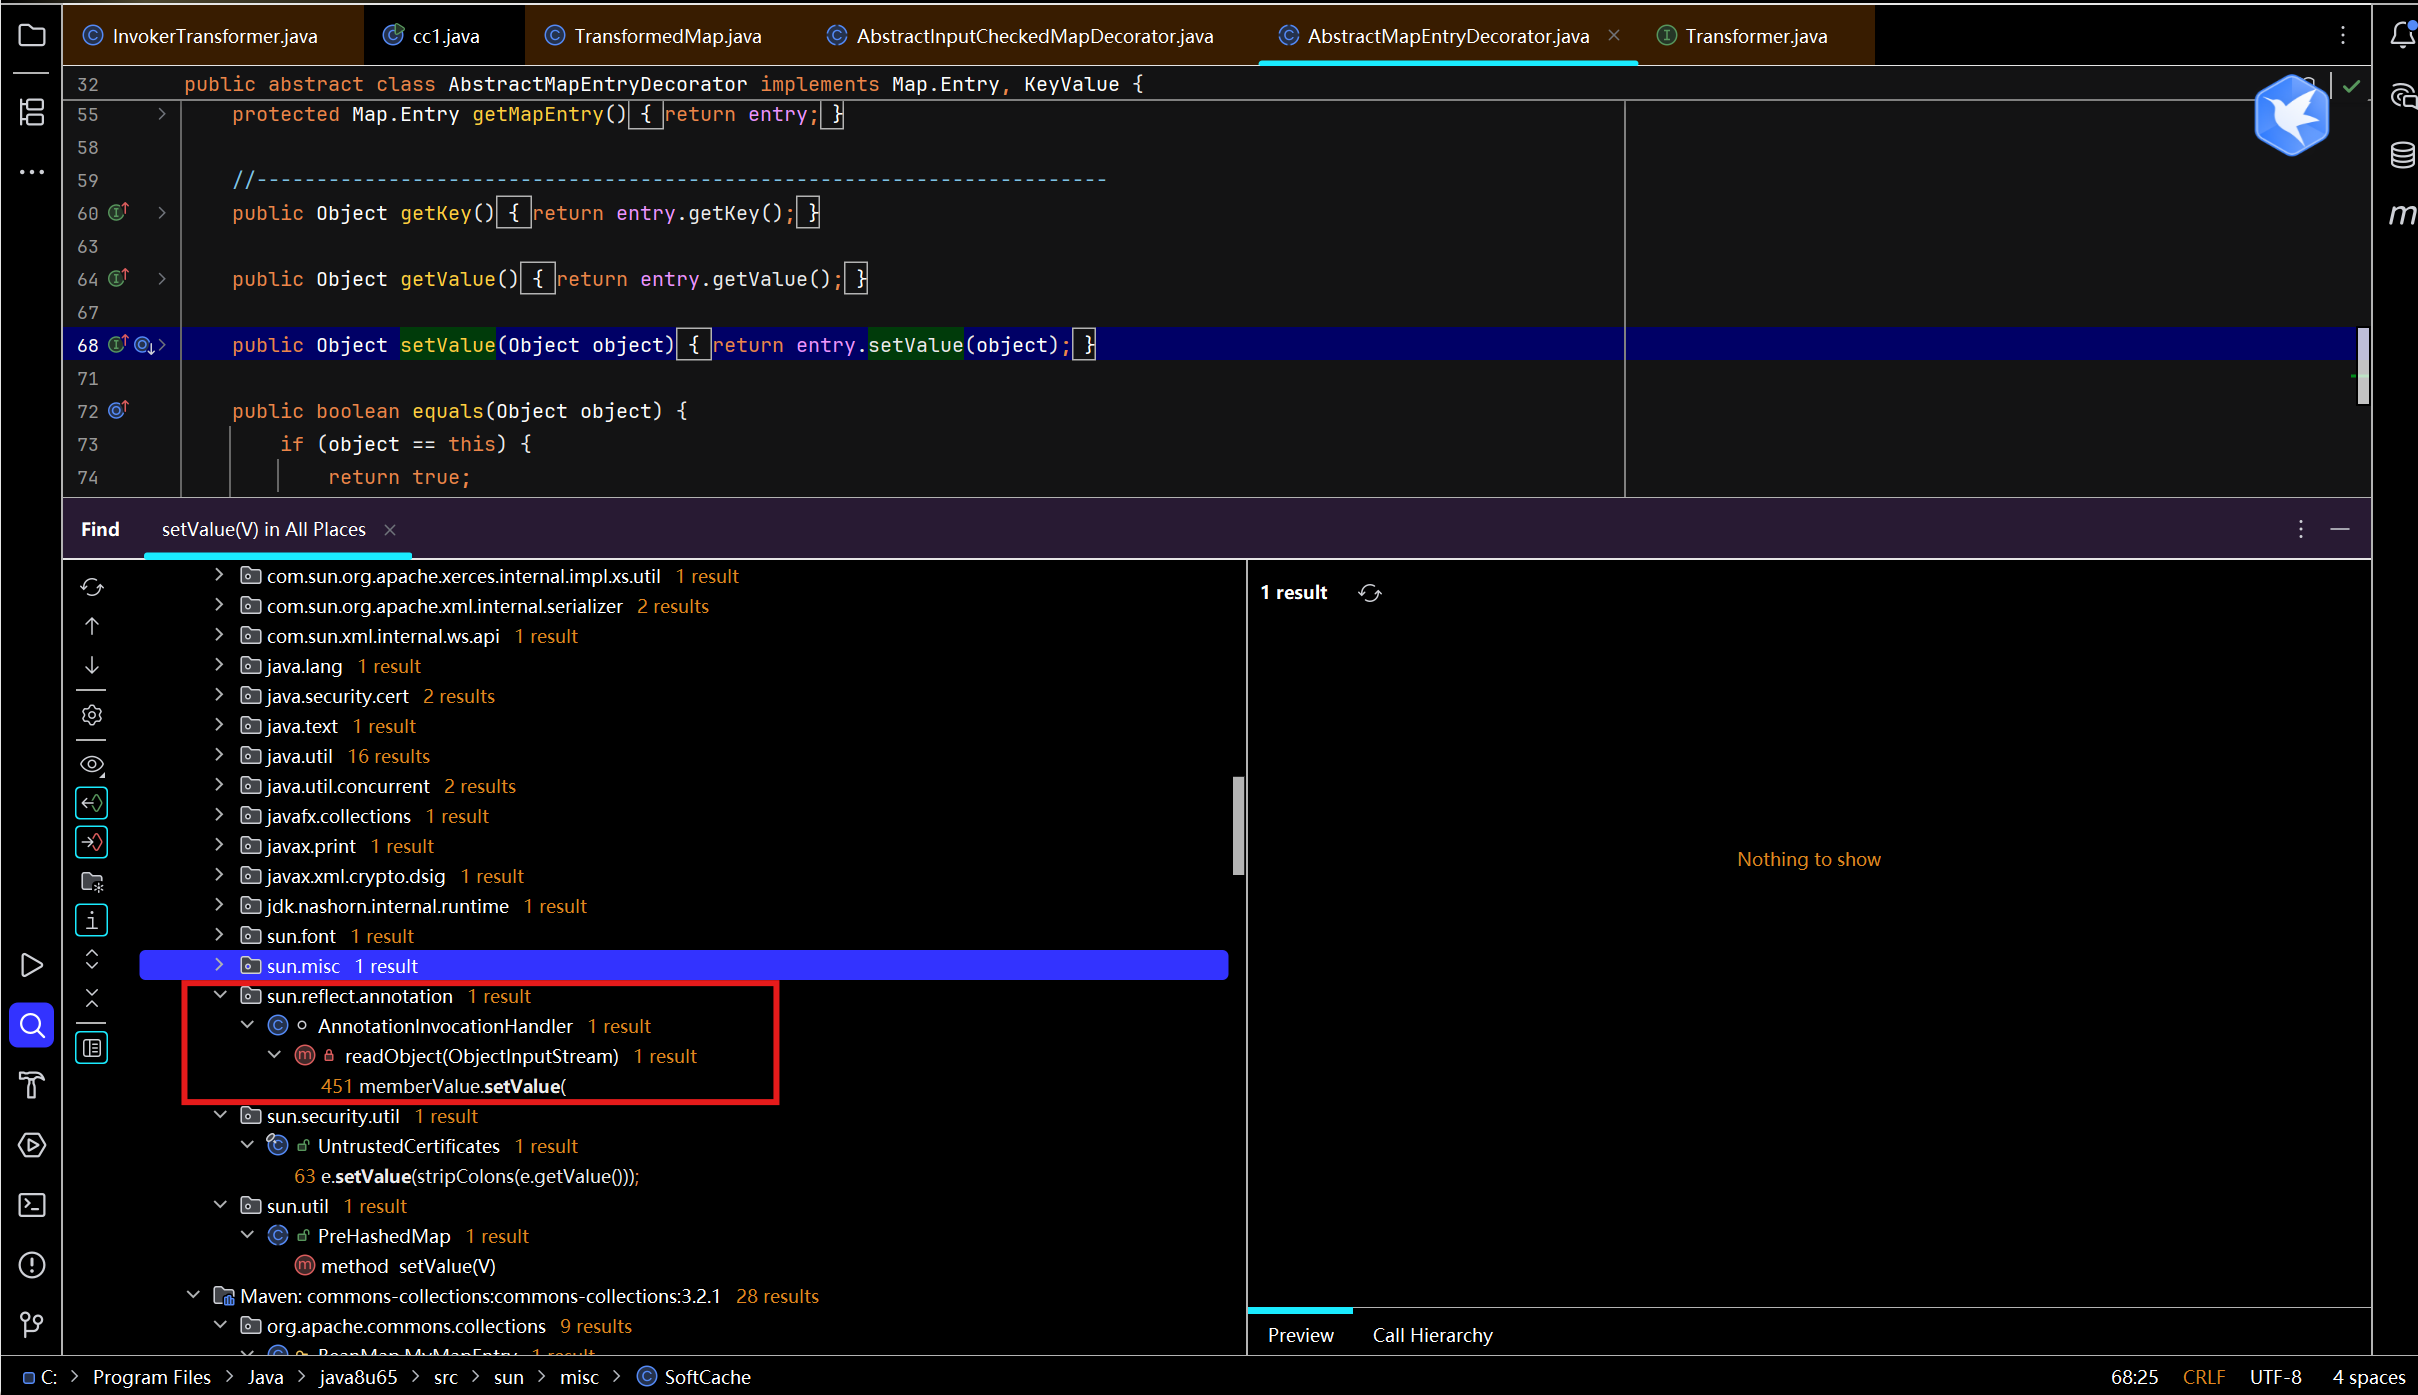Switch to the Call Hierarchy tab

(1432, 1335)
